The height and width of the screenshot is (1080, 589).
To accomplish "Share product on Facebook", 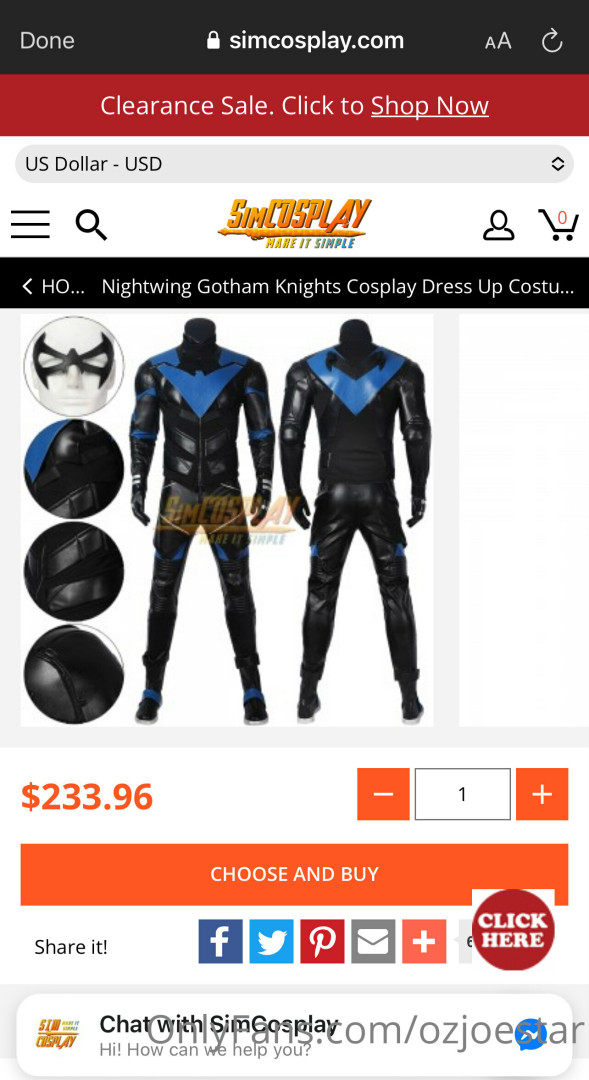I will click(x=220, y=941).
